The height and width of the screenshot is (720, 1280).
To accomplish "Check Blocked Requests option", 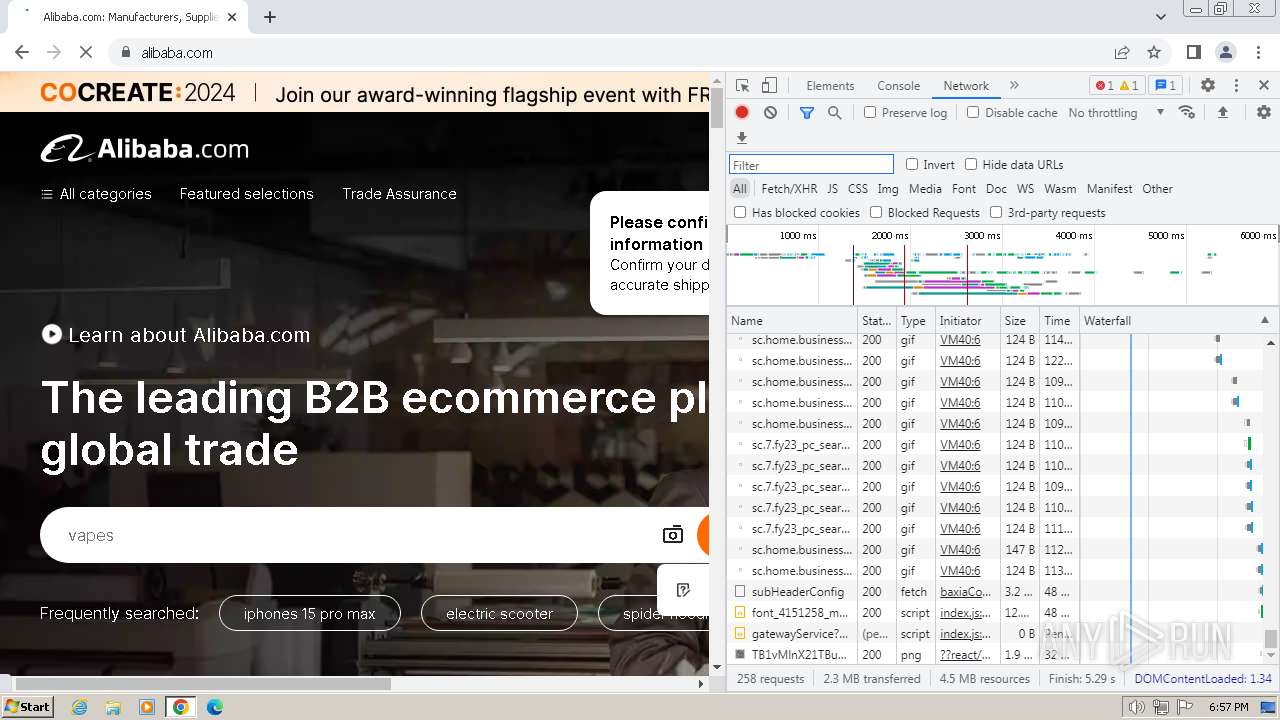I will tap(876, 212).
